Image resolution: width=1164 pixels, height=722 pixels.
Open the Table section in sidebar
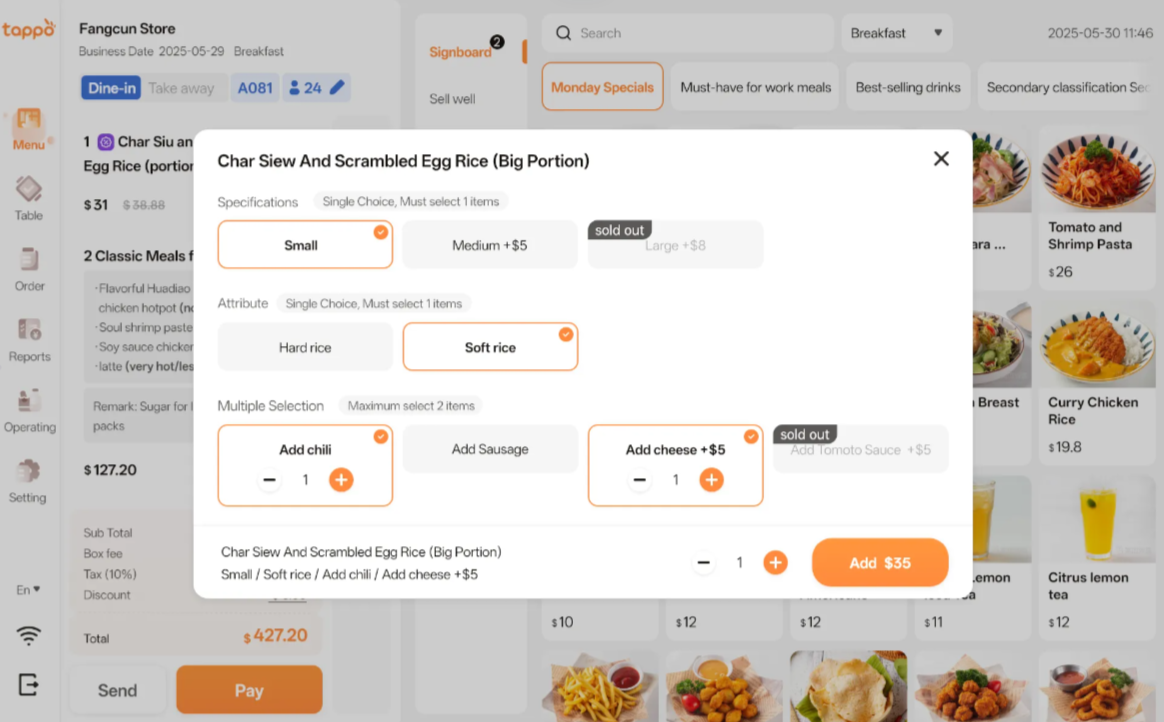(28, 197)
